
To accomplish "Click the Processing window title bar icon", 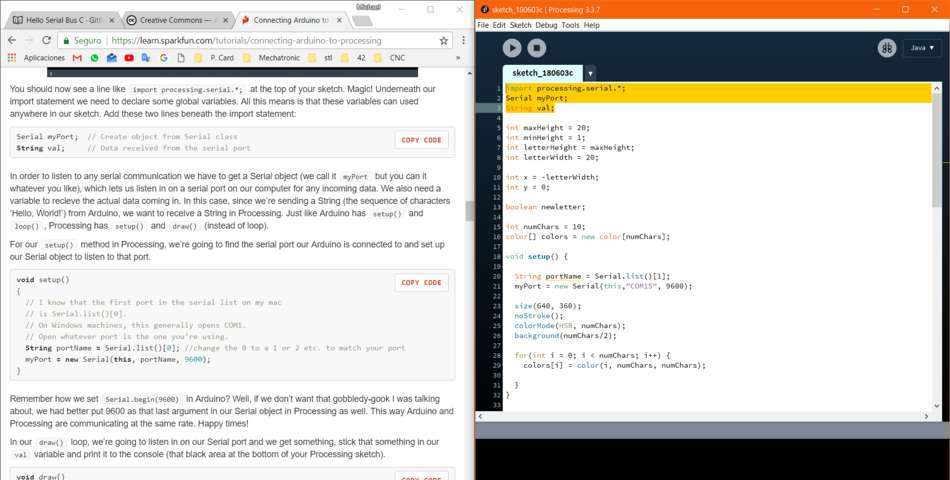I will tap(485, 9).
